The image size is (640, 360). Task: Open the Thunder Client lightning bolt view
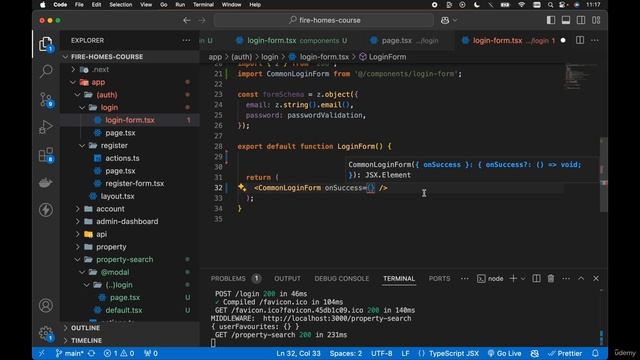coord(46,210)
